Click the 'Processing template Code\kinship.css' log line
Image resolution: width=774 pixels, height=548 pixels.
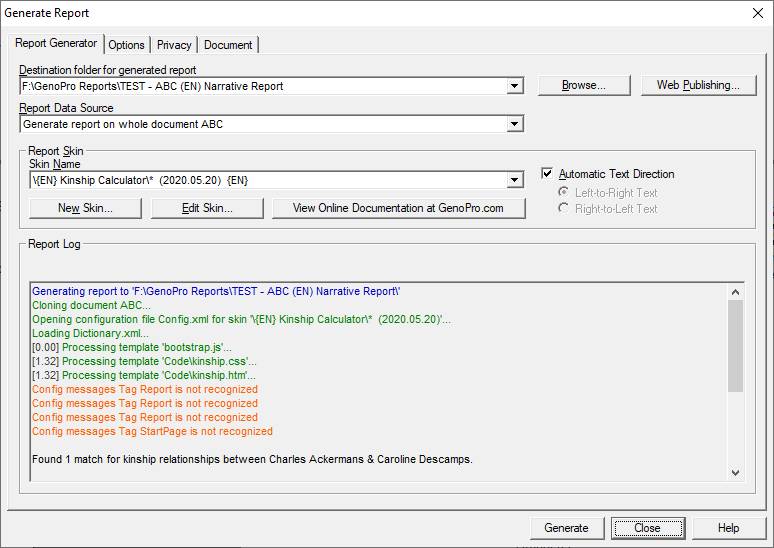click(144, 361)
